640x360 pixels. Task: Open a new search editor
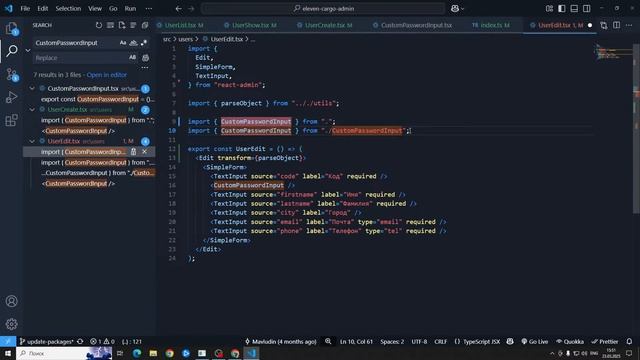122,25
